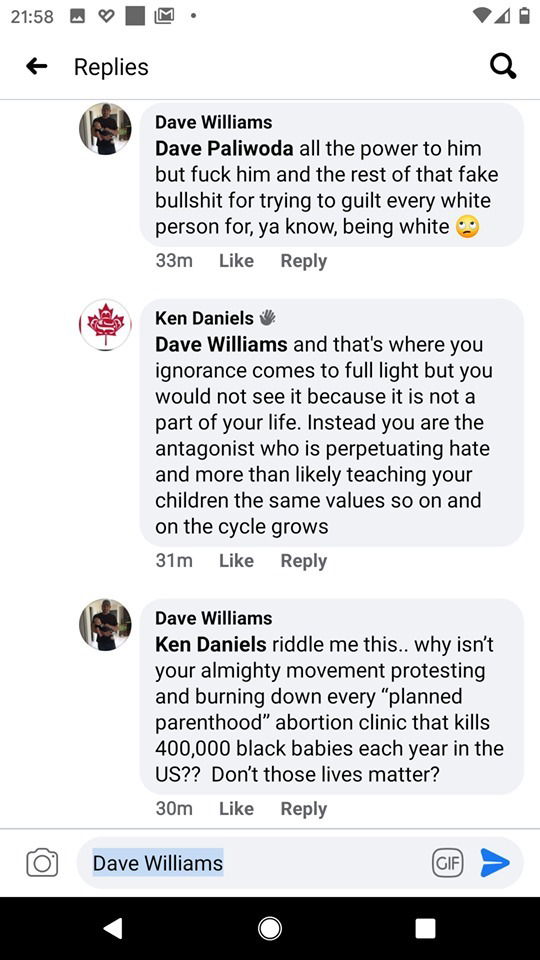Open Dave Williams' avatar on planned parenthood comment

(x=105, y=624)
